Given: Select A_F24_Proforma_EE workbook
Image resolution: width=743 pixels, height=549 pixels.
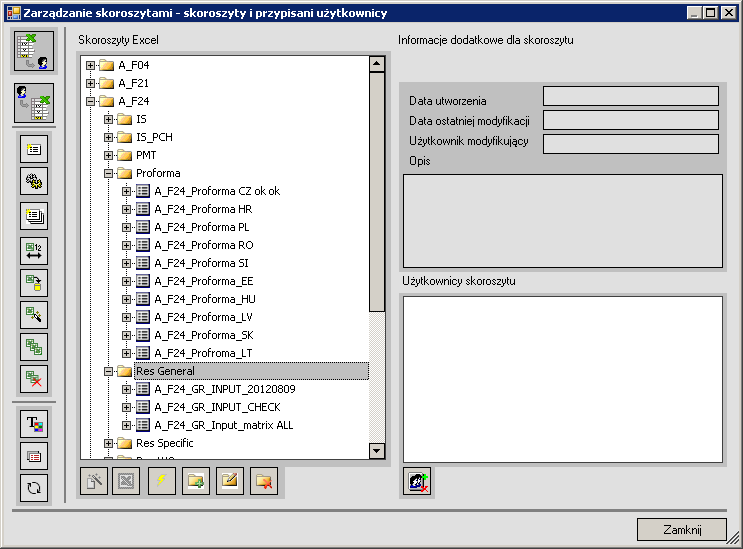Looking at the screenshot, I should tap(204, 281).
